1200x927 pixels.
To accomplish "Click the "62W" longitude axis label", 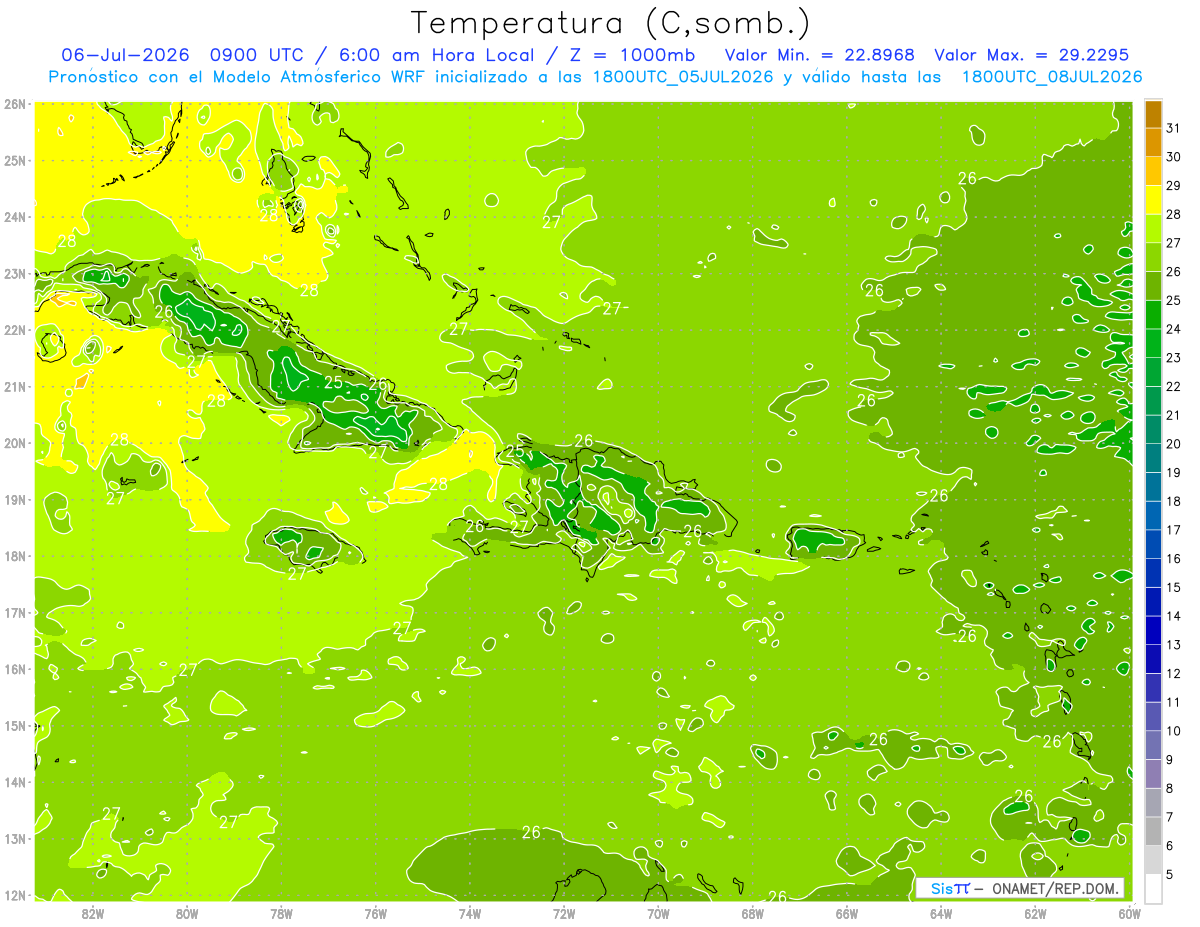I will click(x=1035, y=913).
